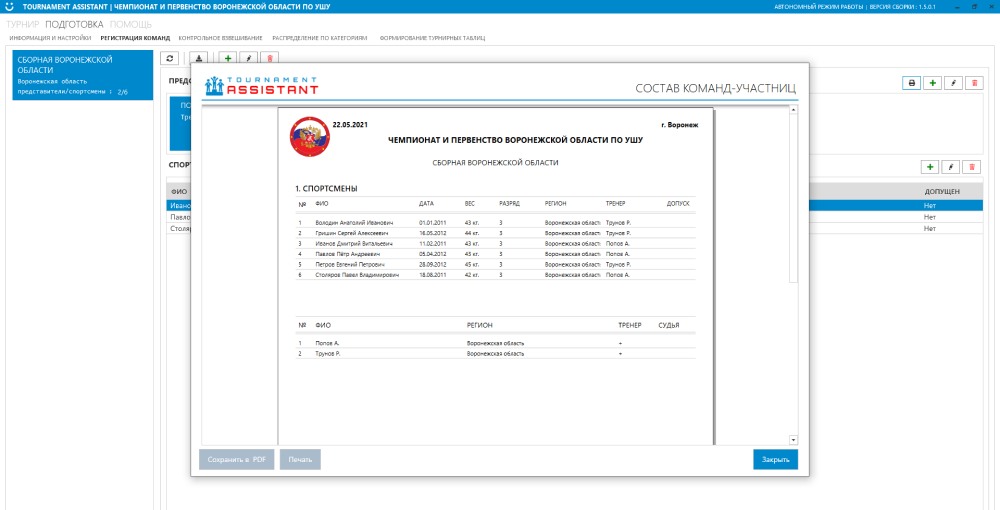Delete the representative with the red trash icon
Viewport: 1000px width, 510px height.
974,83
